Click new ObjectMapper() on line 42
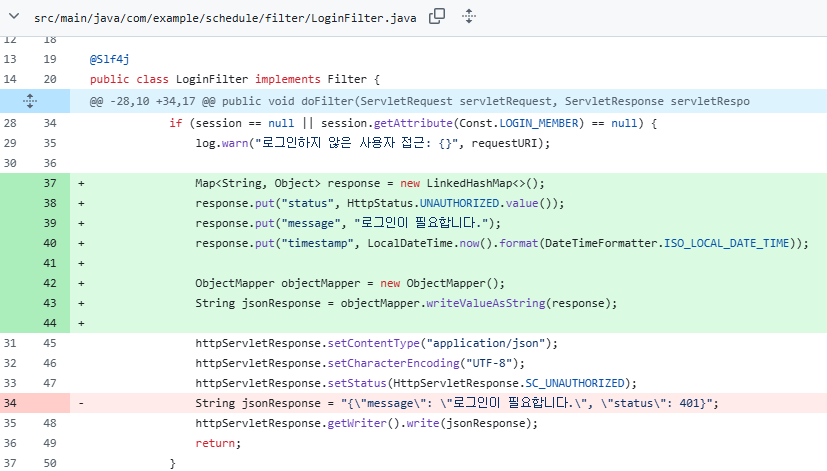This screenshot has width=827, height=471. click(x=442, y=284)
